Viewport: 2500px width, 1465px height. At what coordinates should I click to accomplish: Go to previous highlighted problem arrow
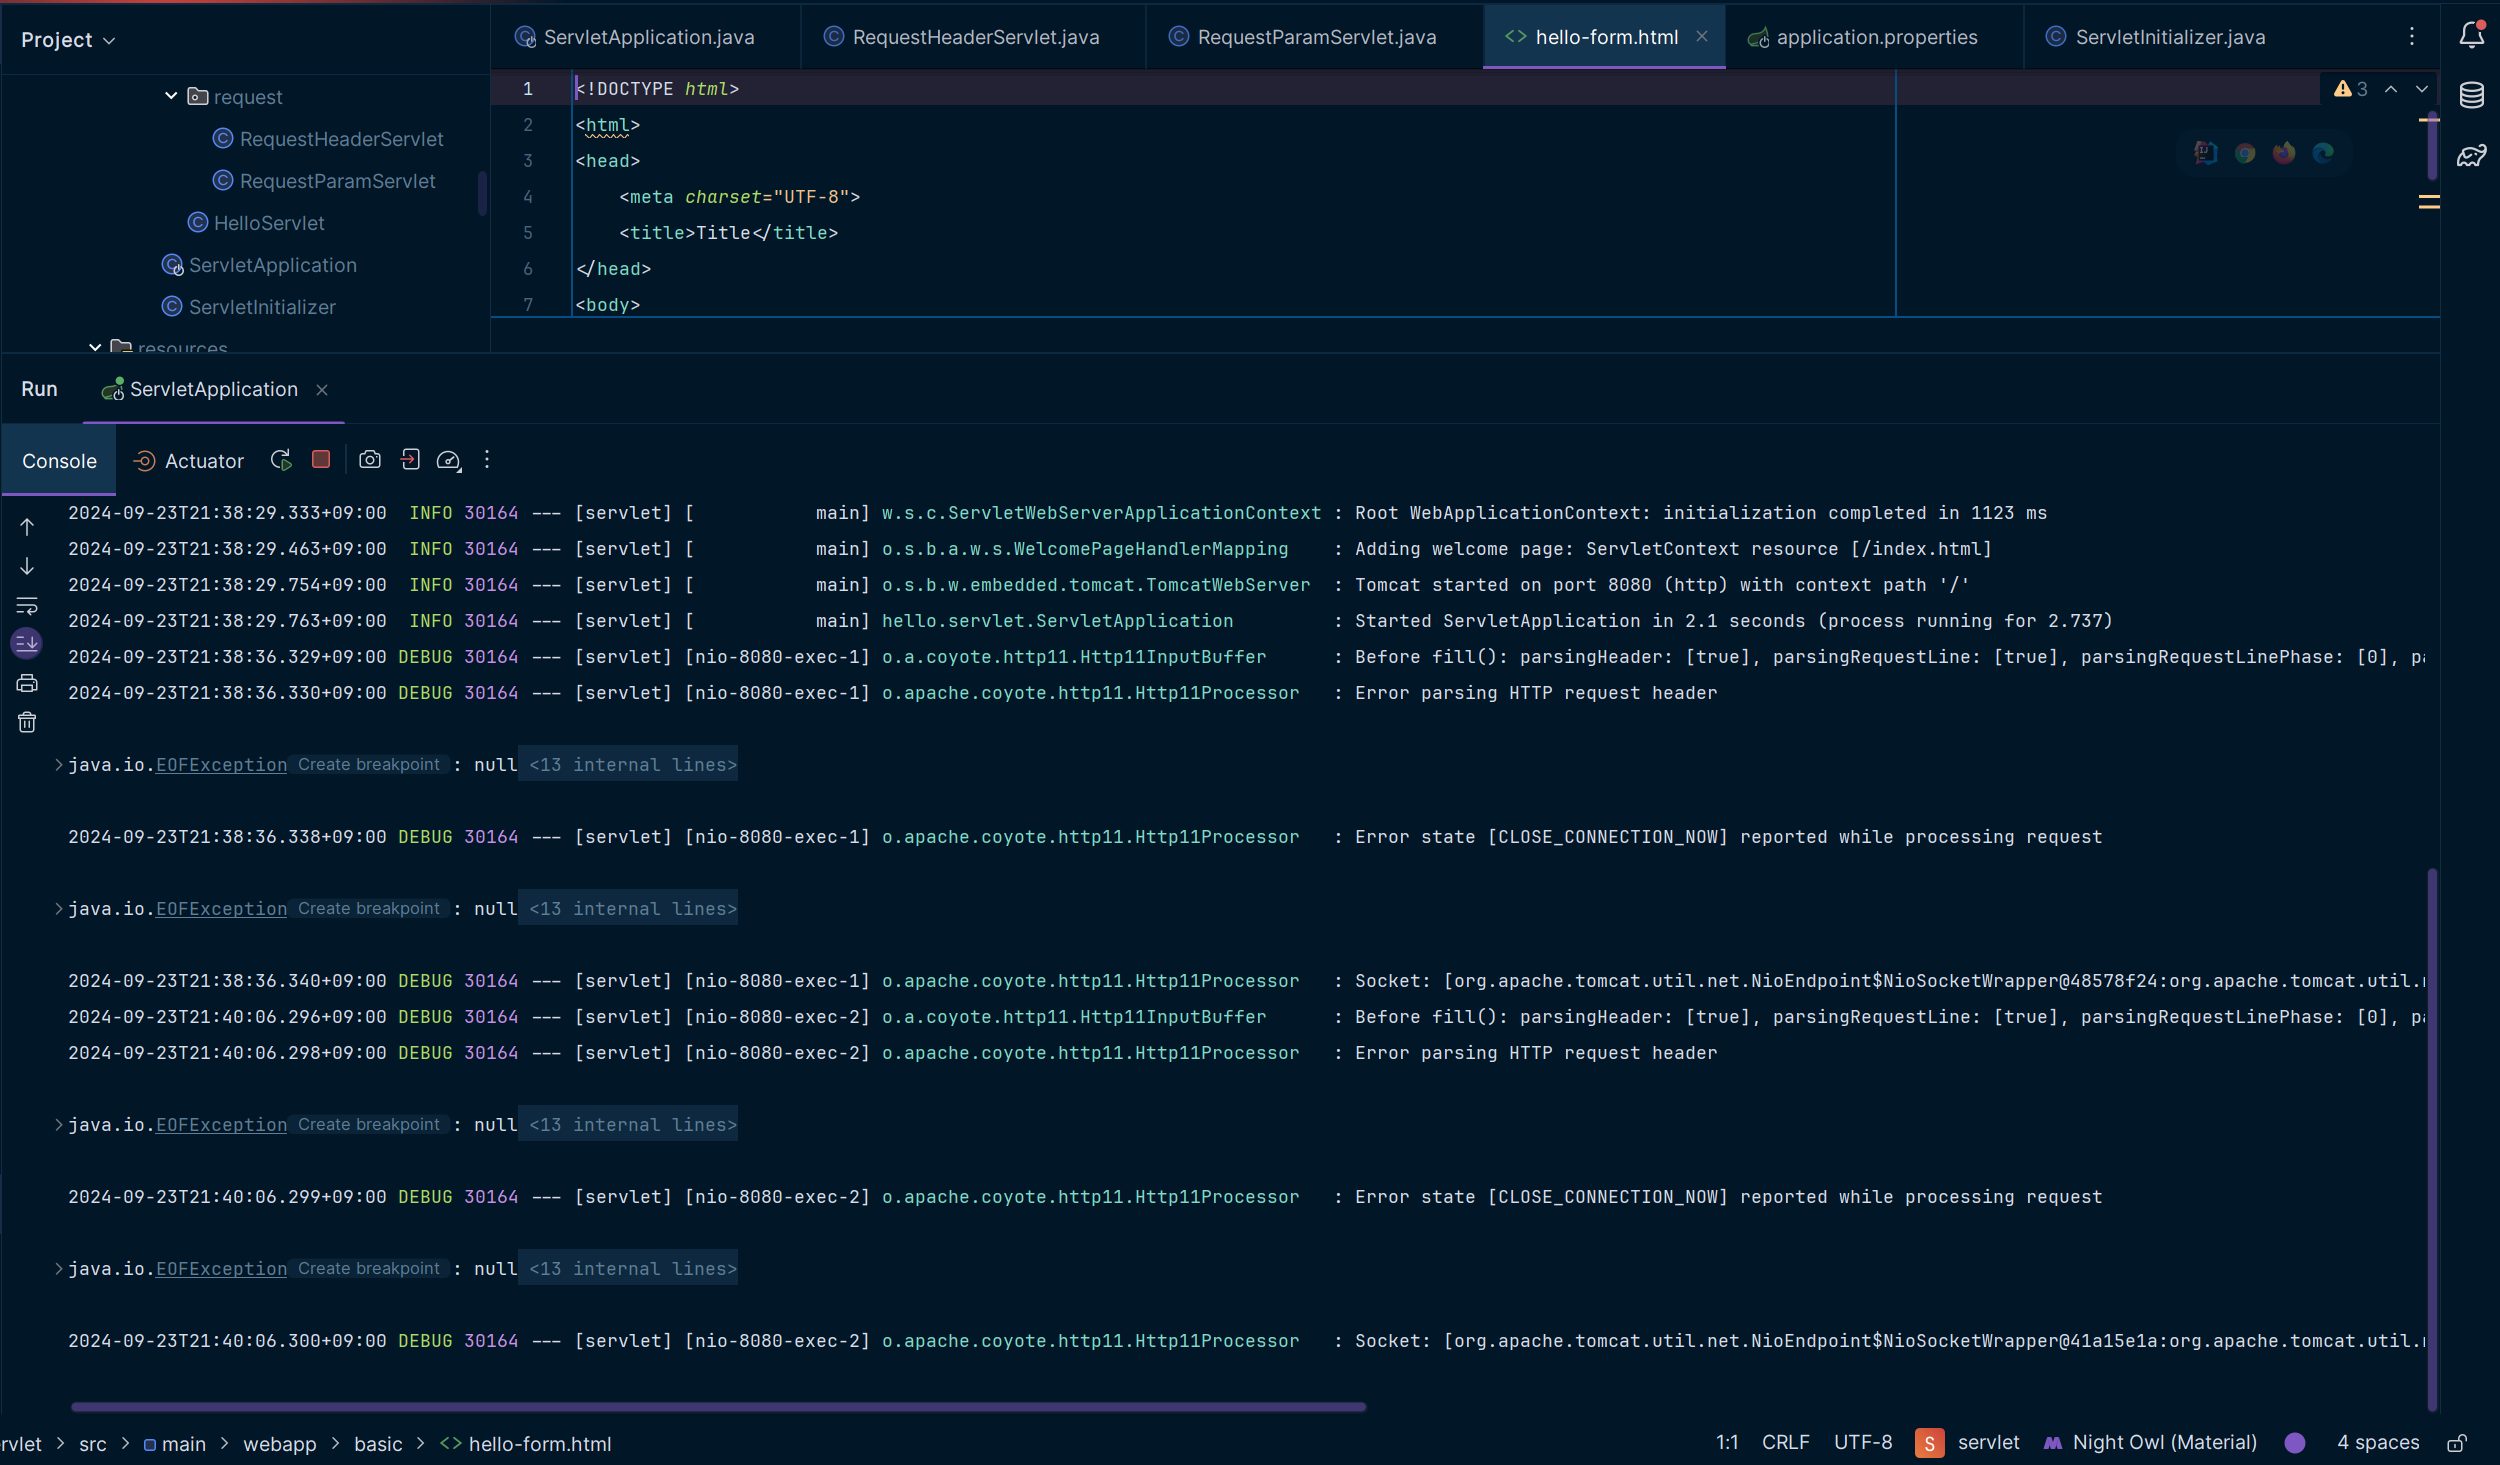coord(2391,89)
